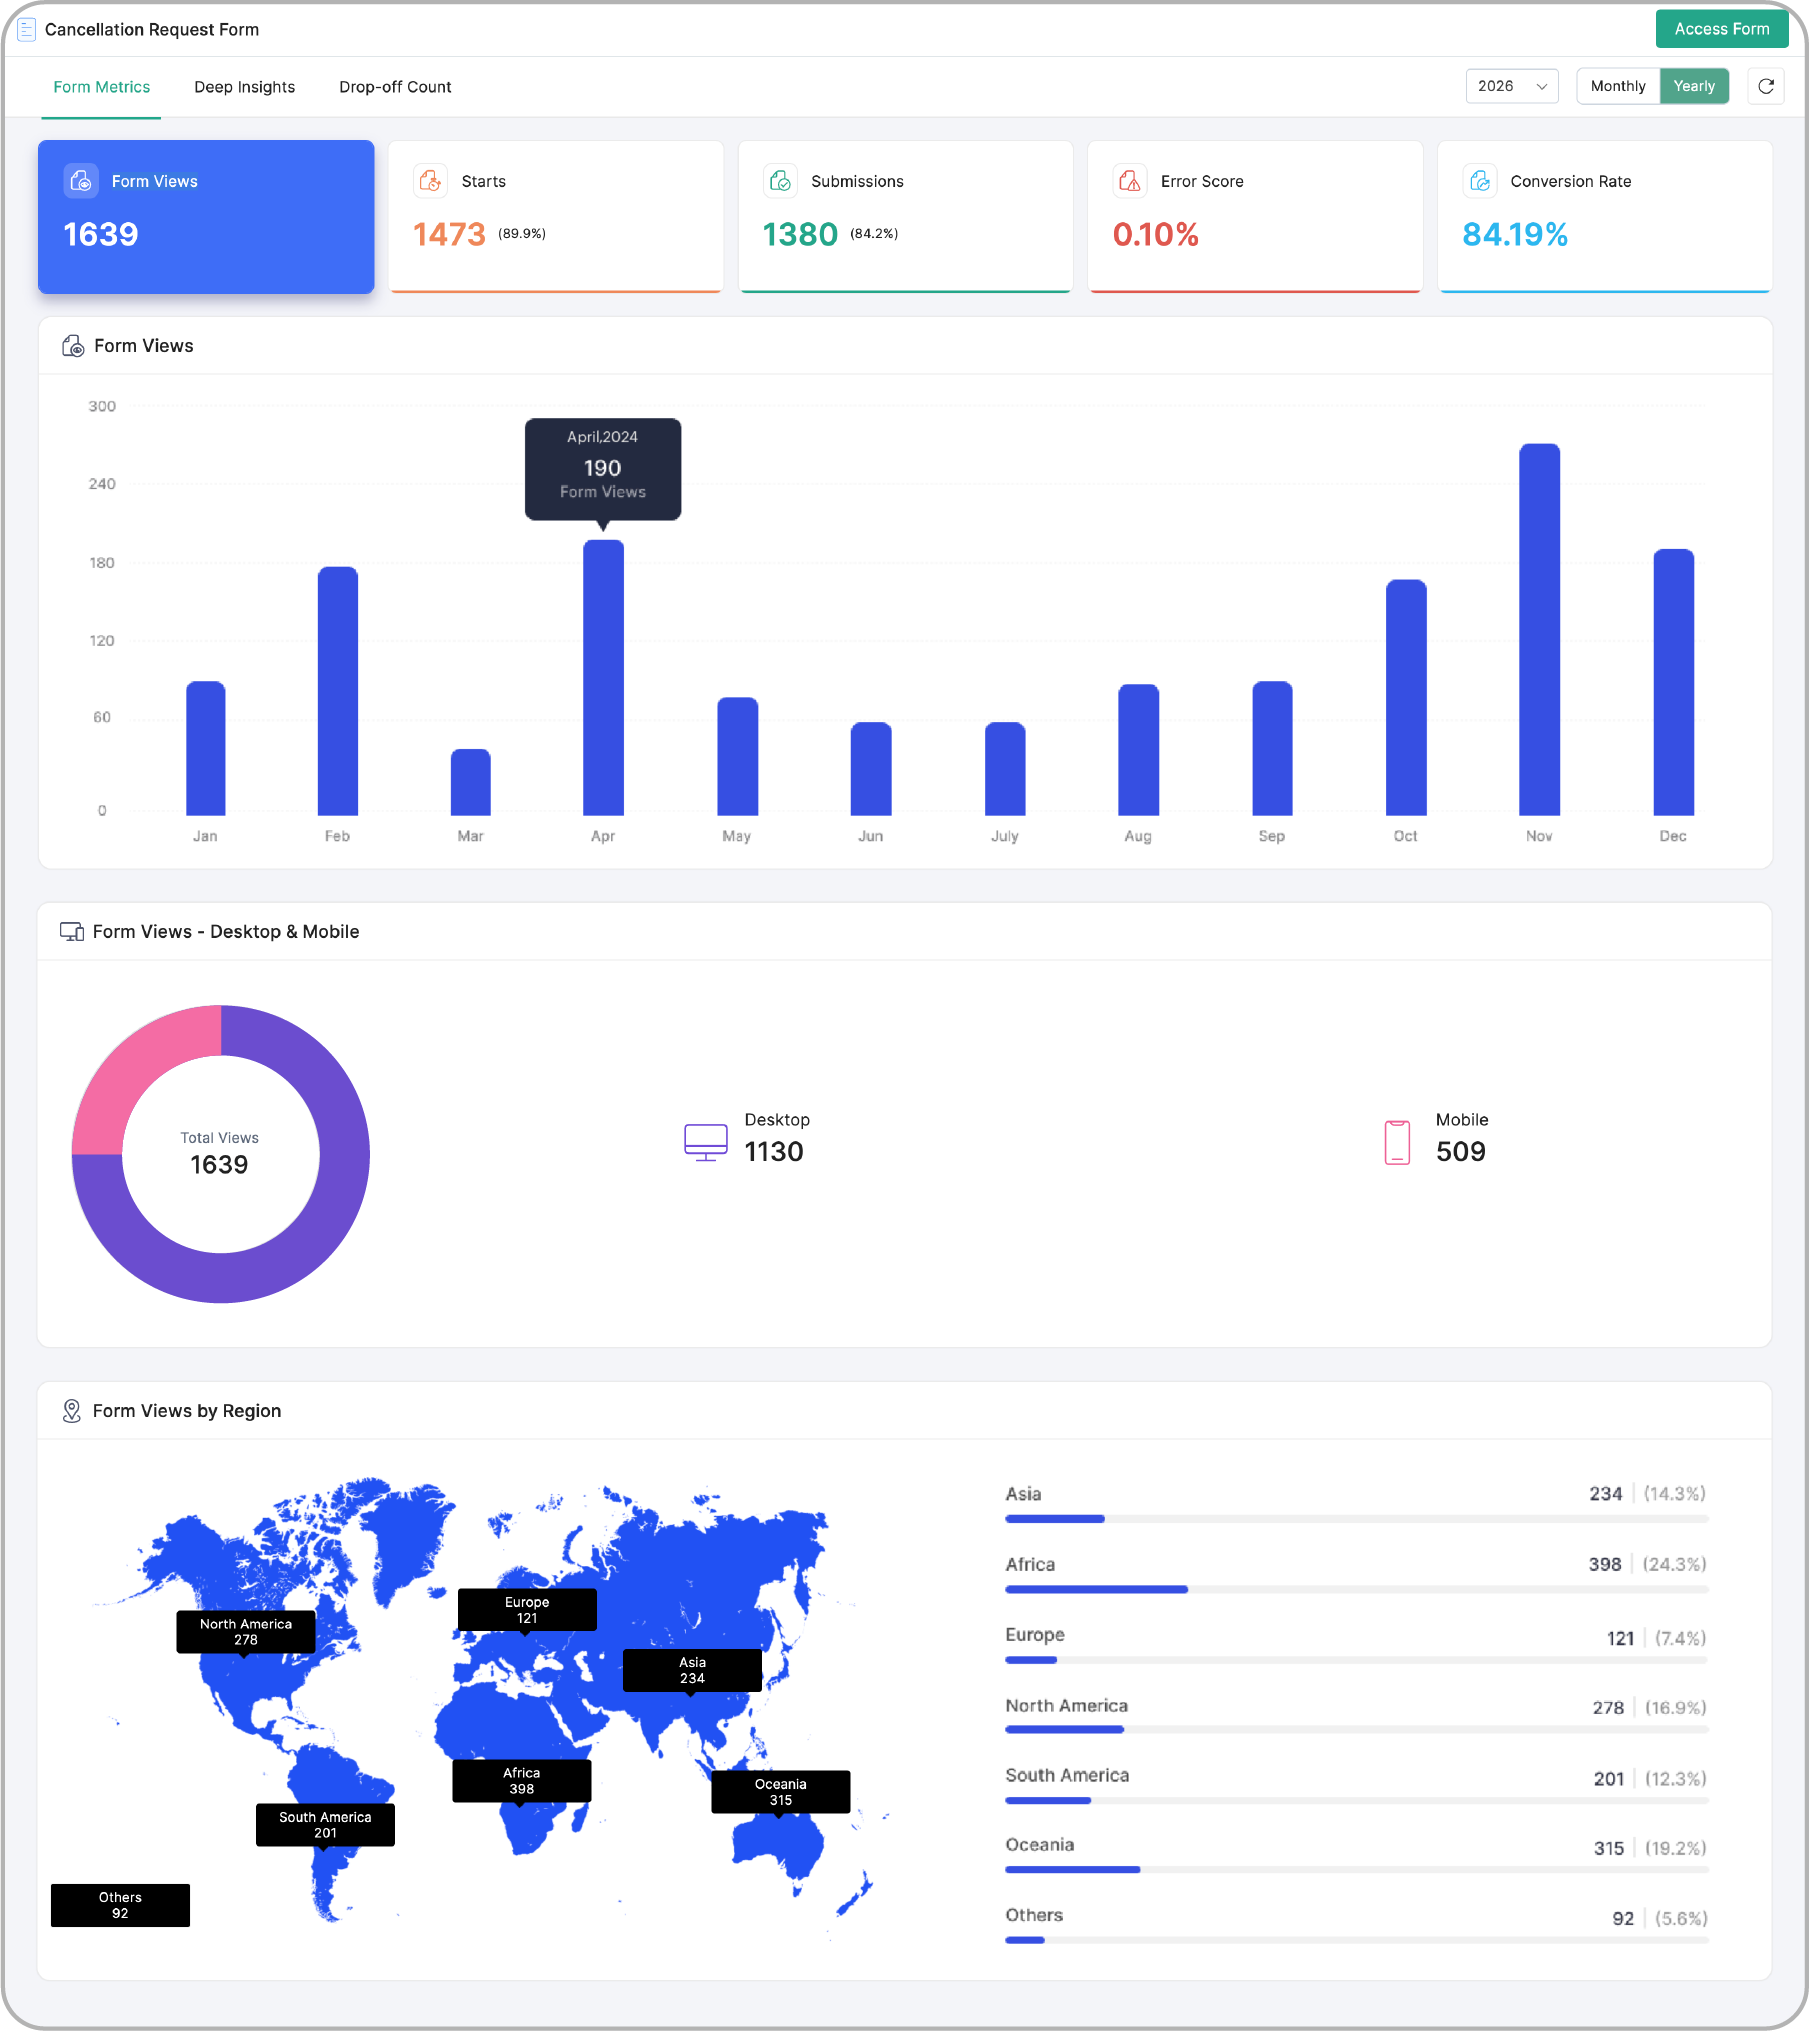Click the Desktop value 1130

pyautogui.click(x=774, y=1152)
